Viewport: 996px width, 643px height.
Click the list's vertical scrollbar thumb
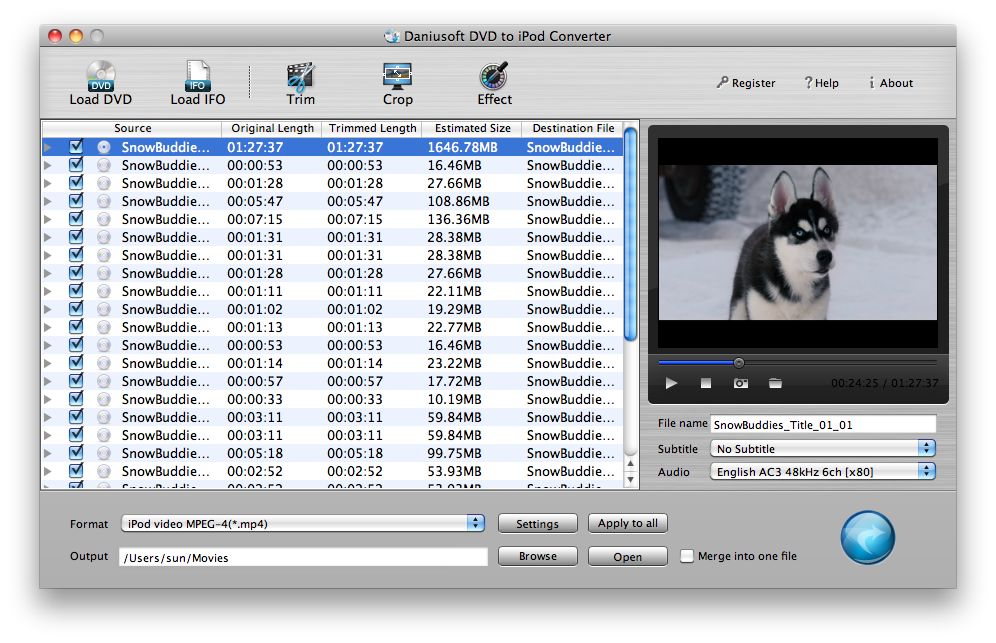pyautogui.click(x=630, y=234)
